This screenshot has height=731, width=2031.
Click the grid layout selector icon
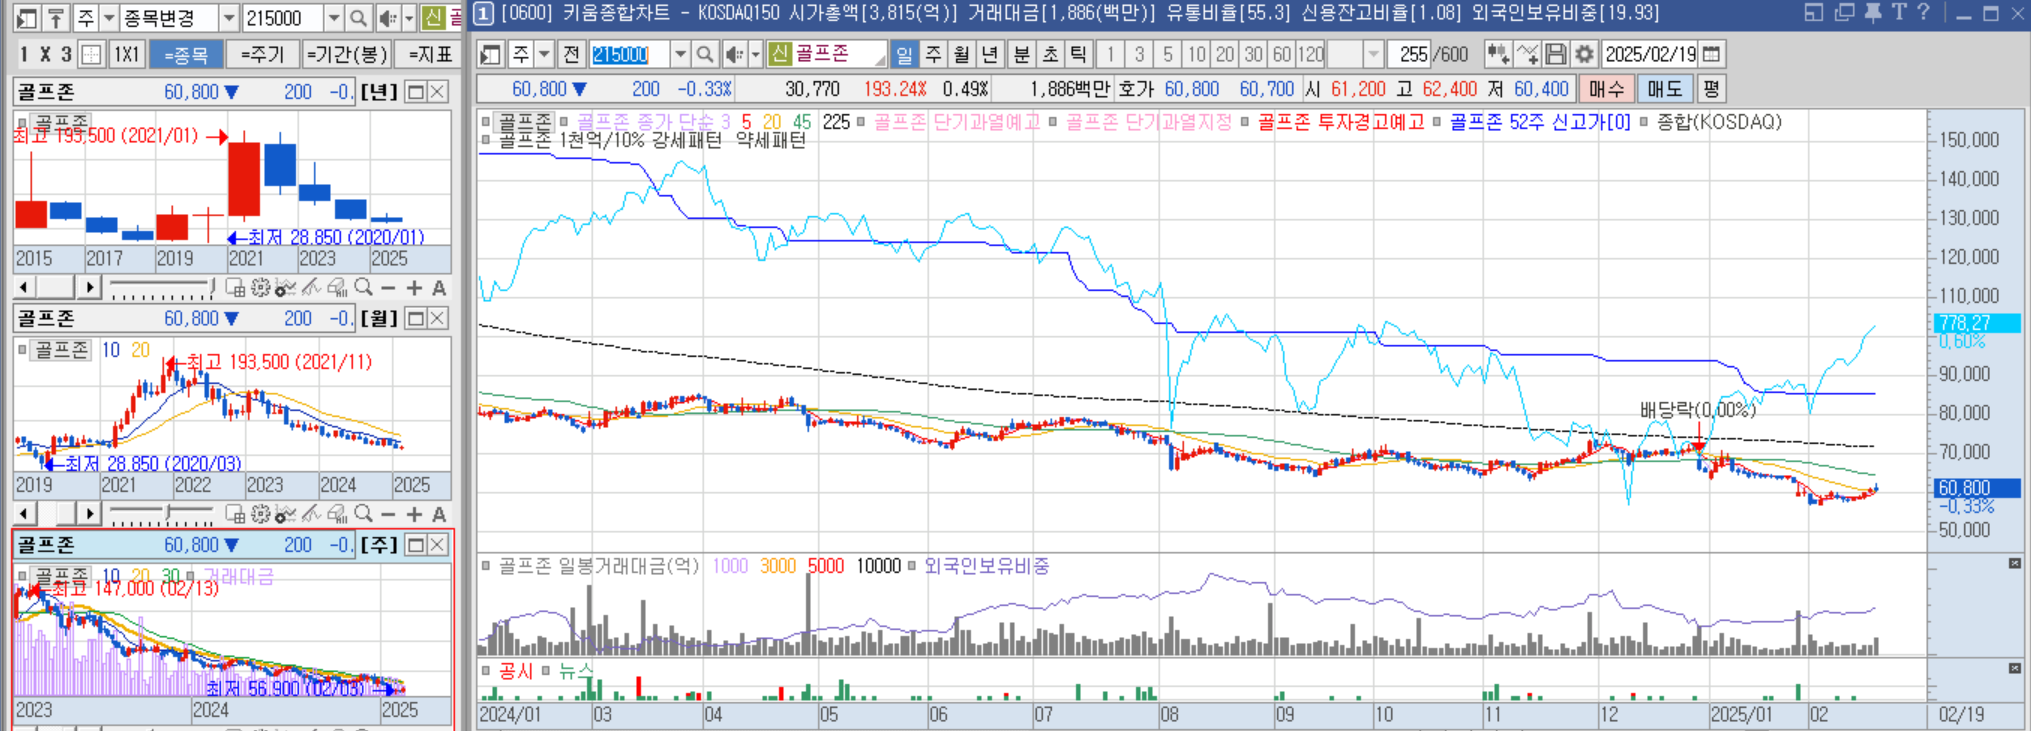[x=91, y=54]
